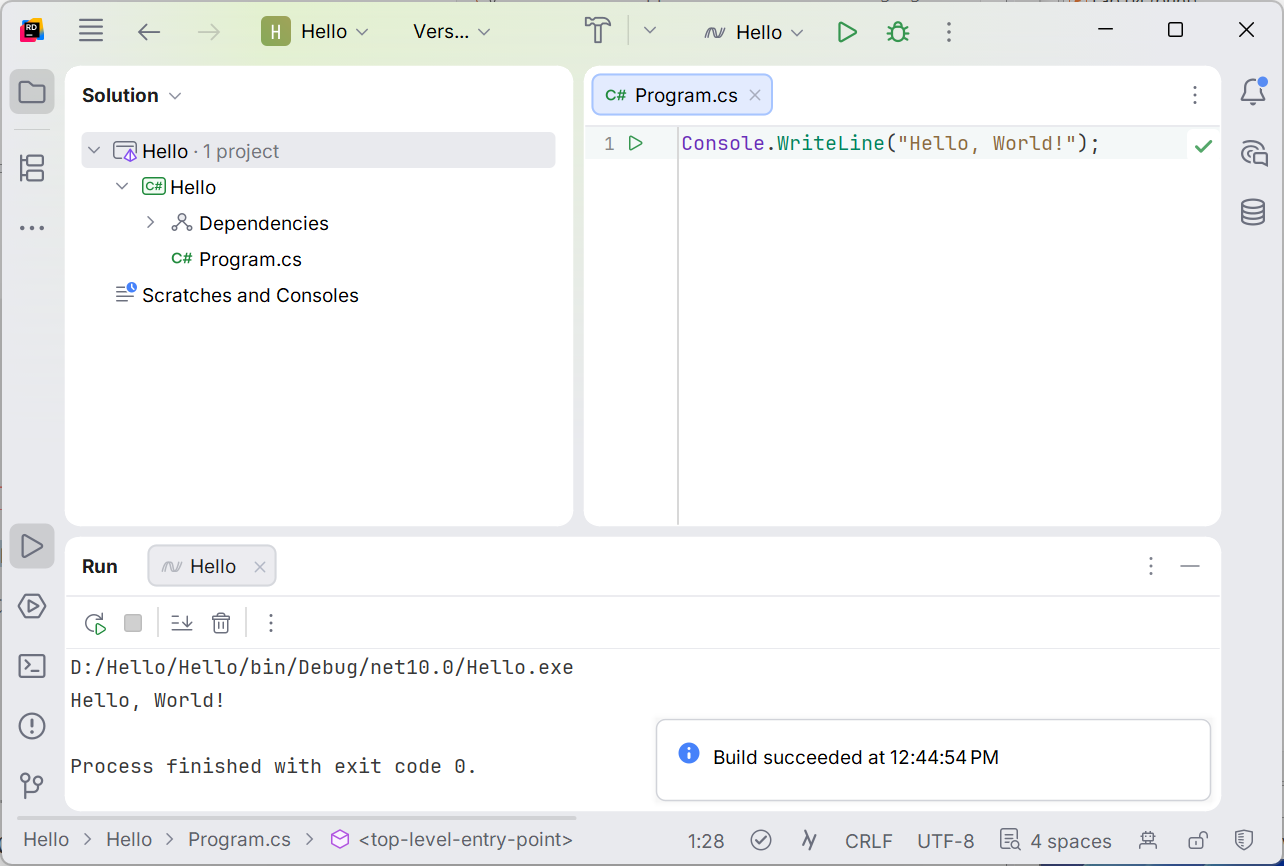1284x866 pixels.
Task: Open the main hamburger menu
Action: [x=91, y=31]
